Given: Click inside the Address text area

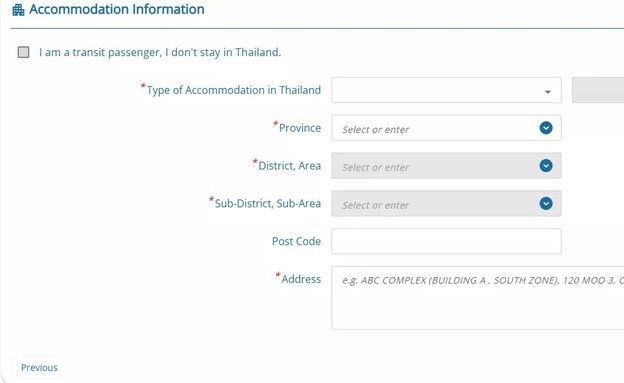Looking at the screenshot, I should coord(478,298).
